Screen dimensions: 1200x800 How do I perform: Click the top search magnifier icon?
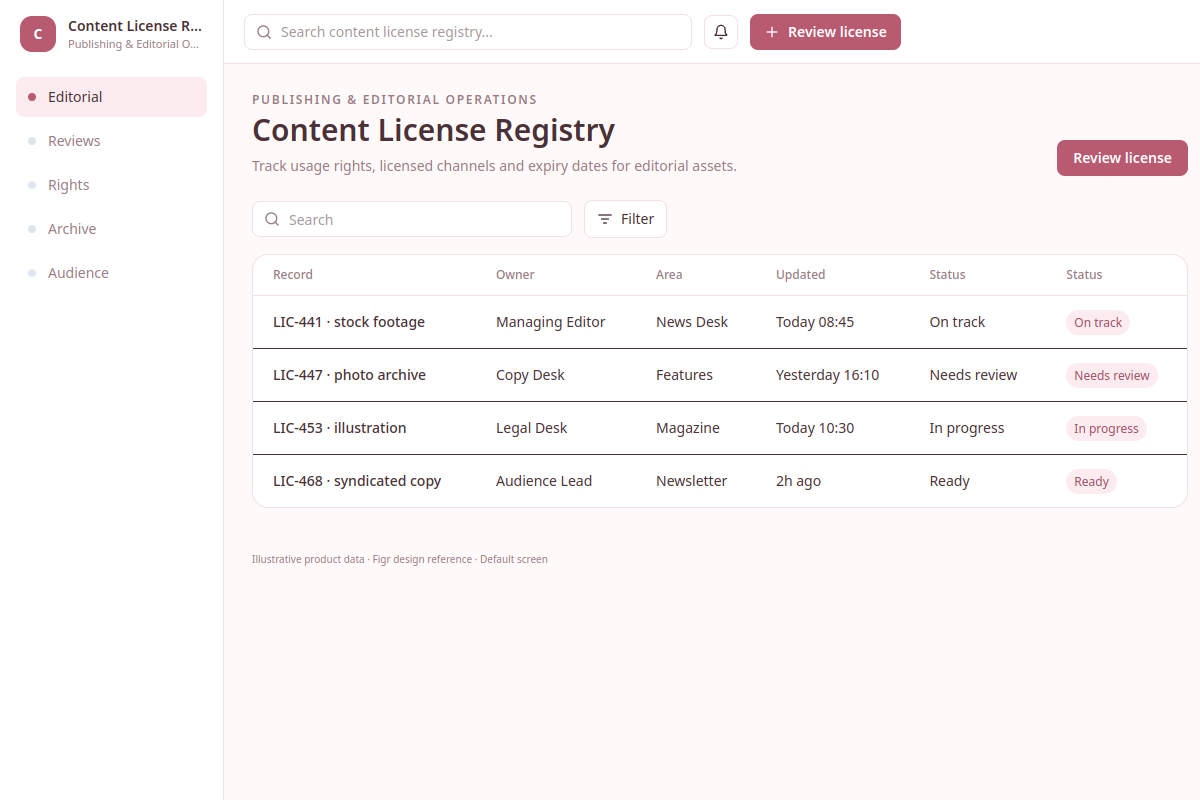[264, 32]
